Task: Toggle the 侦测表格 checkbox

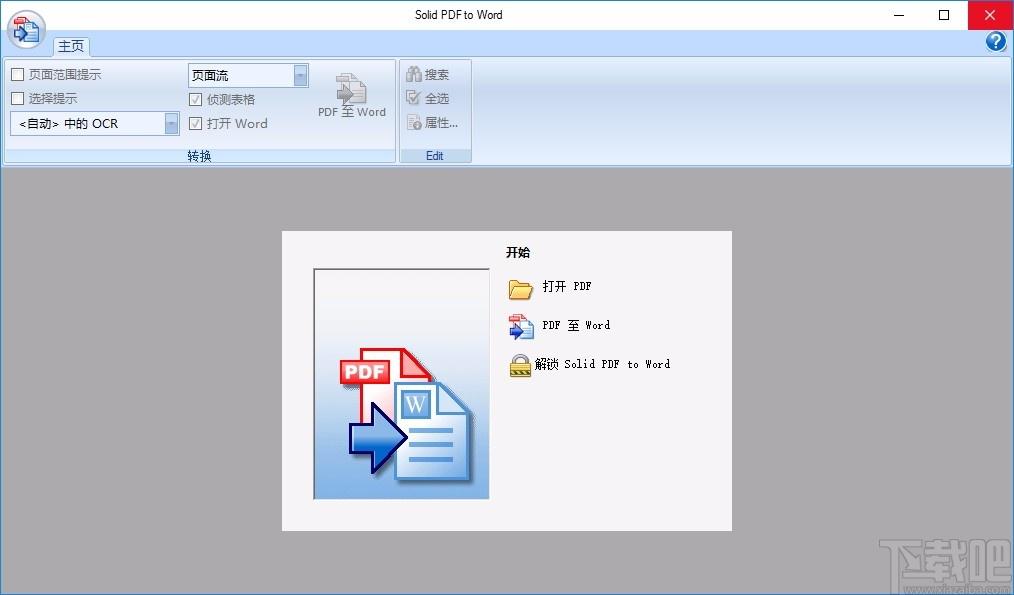Action: (195, 100)
